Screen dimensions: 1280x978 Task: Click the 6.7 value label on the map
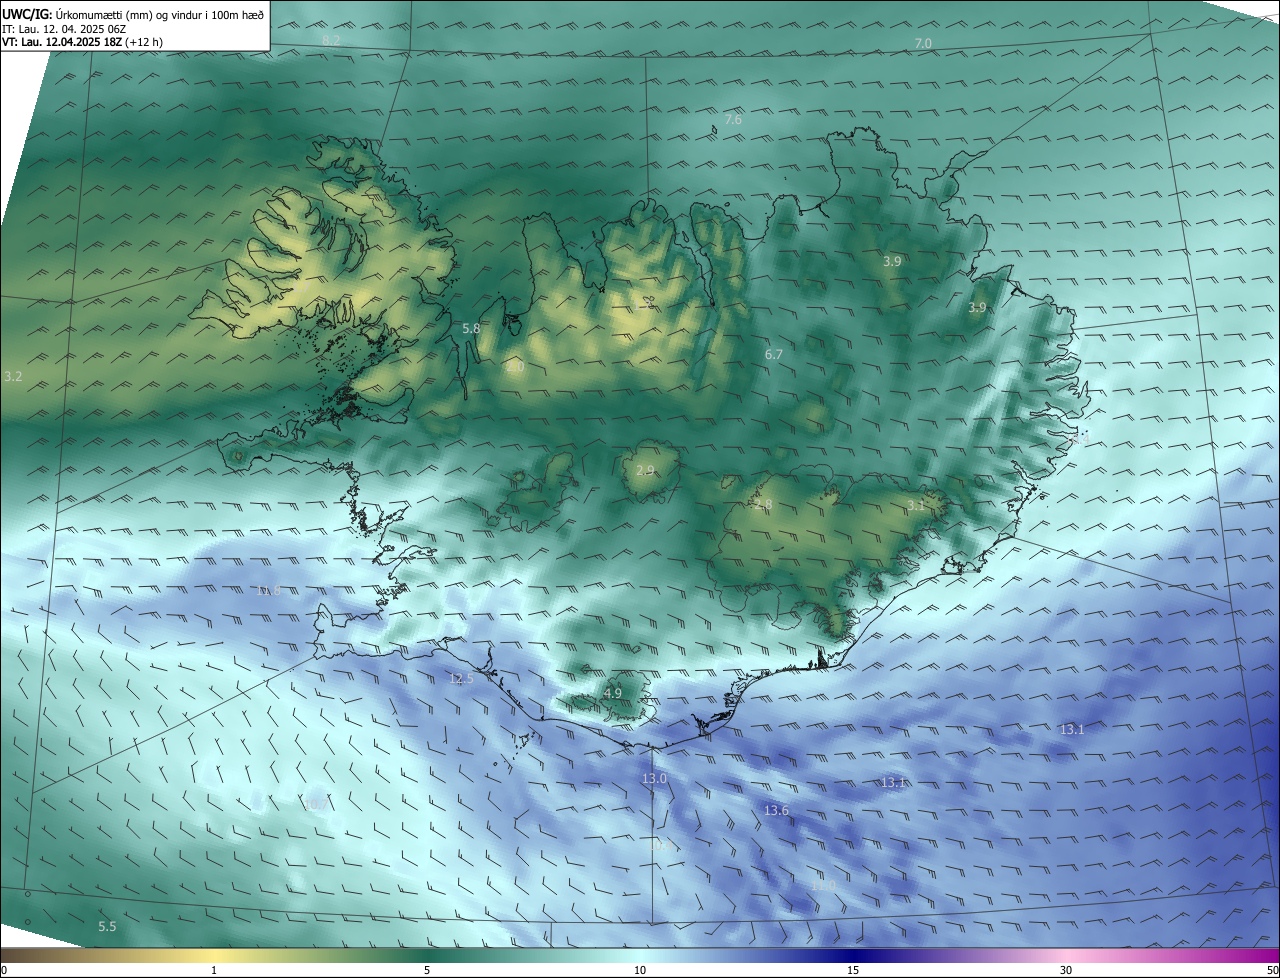774,354
